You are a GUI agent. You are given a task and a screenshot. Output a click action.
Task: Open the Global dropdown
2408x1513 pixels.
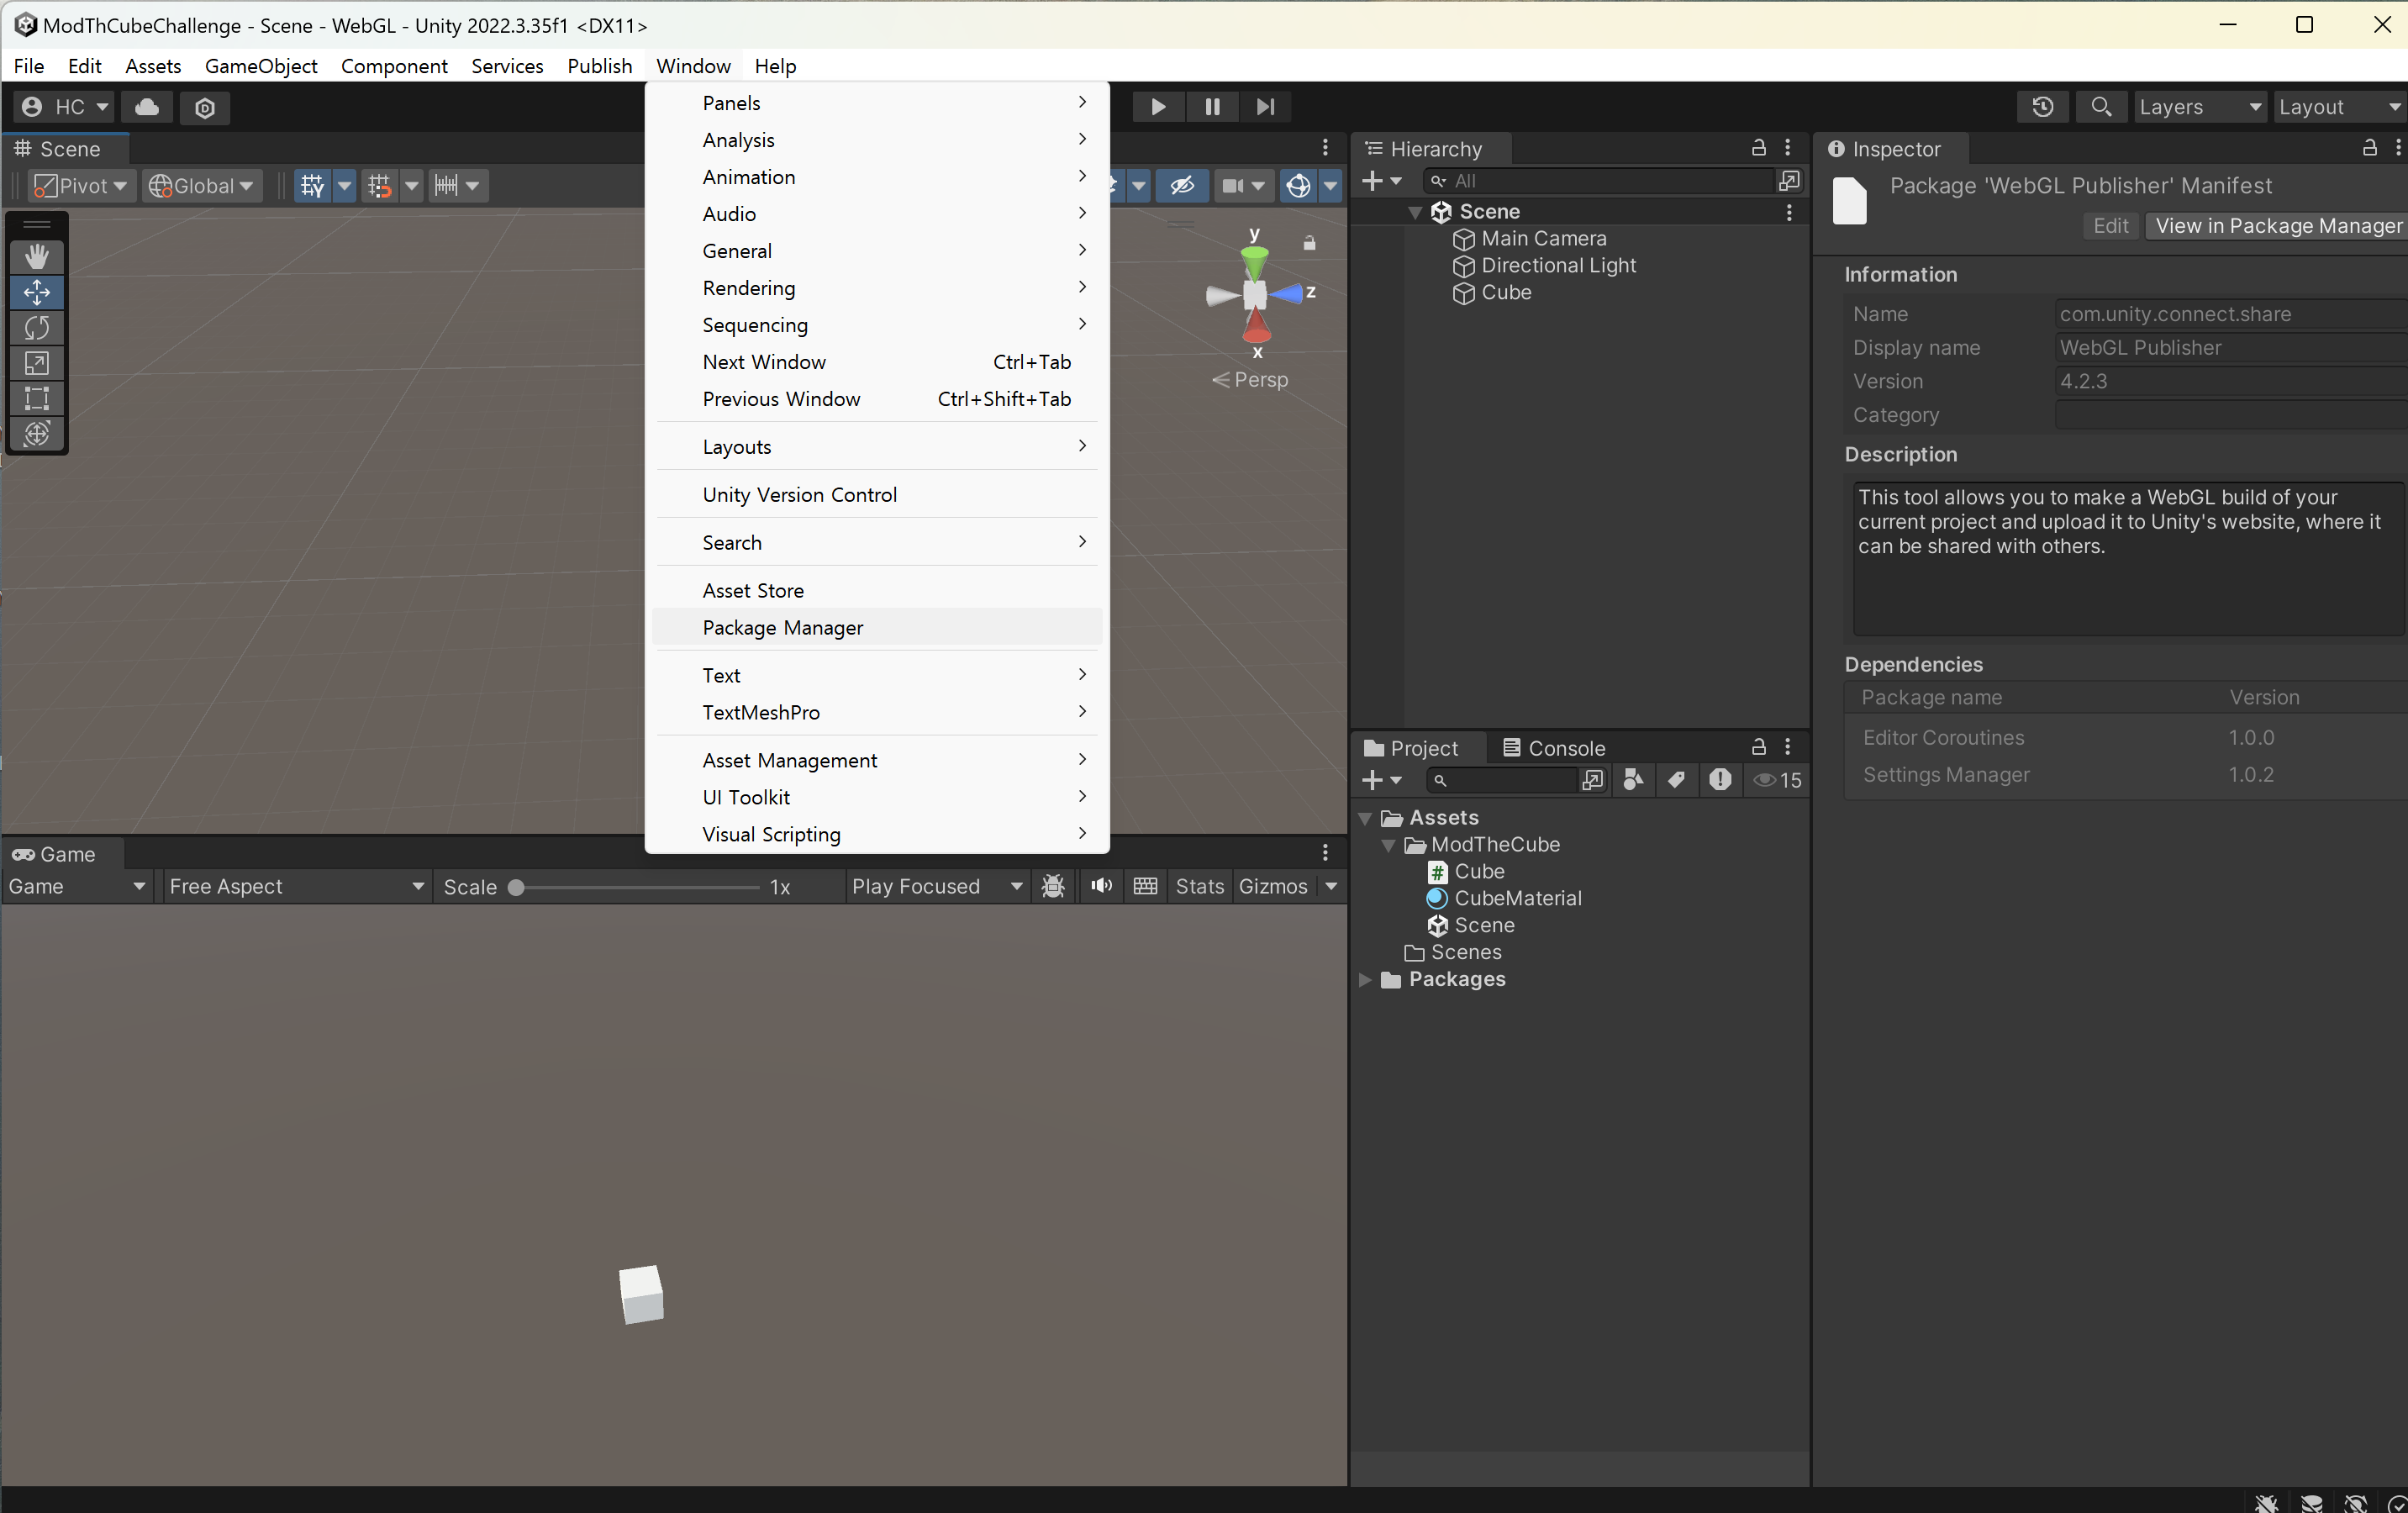click(201, 186)
